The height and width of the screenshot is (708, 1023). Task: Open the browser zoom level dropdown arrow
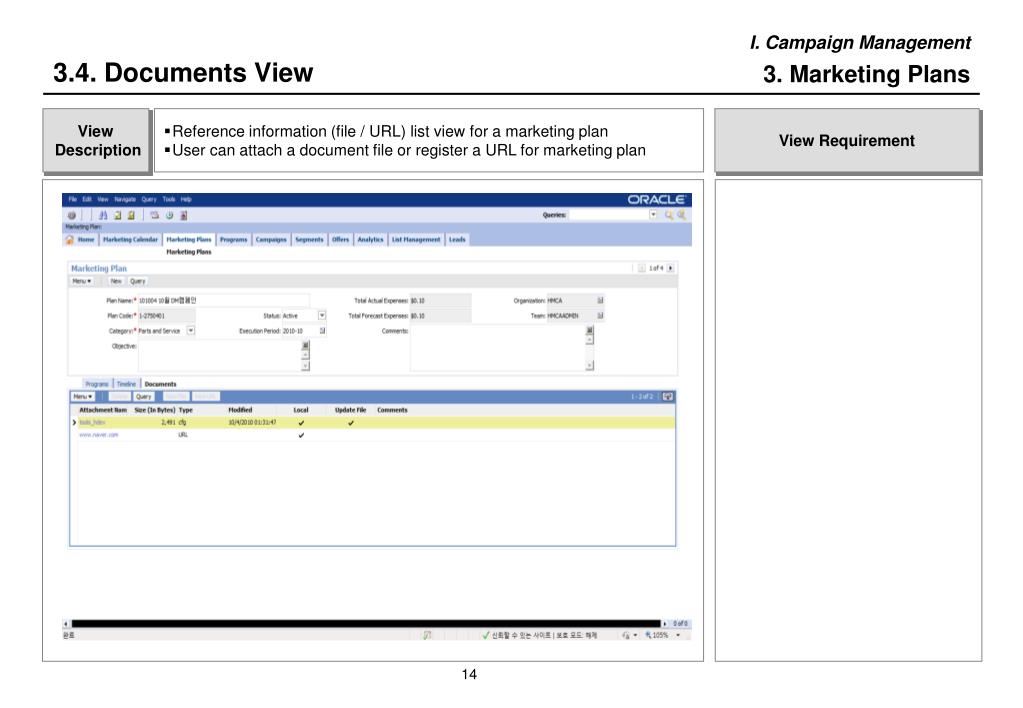pos(678,635)
